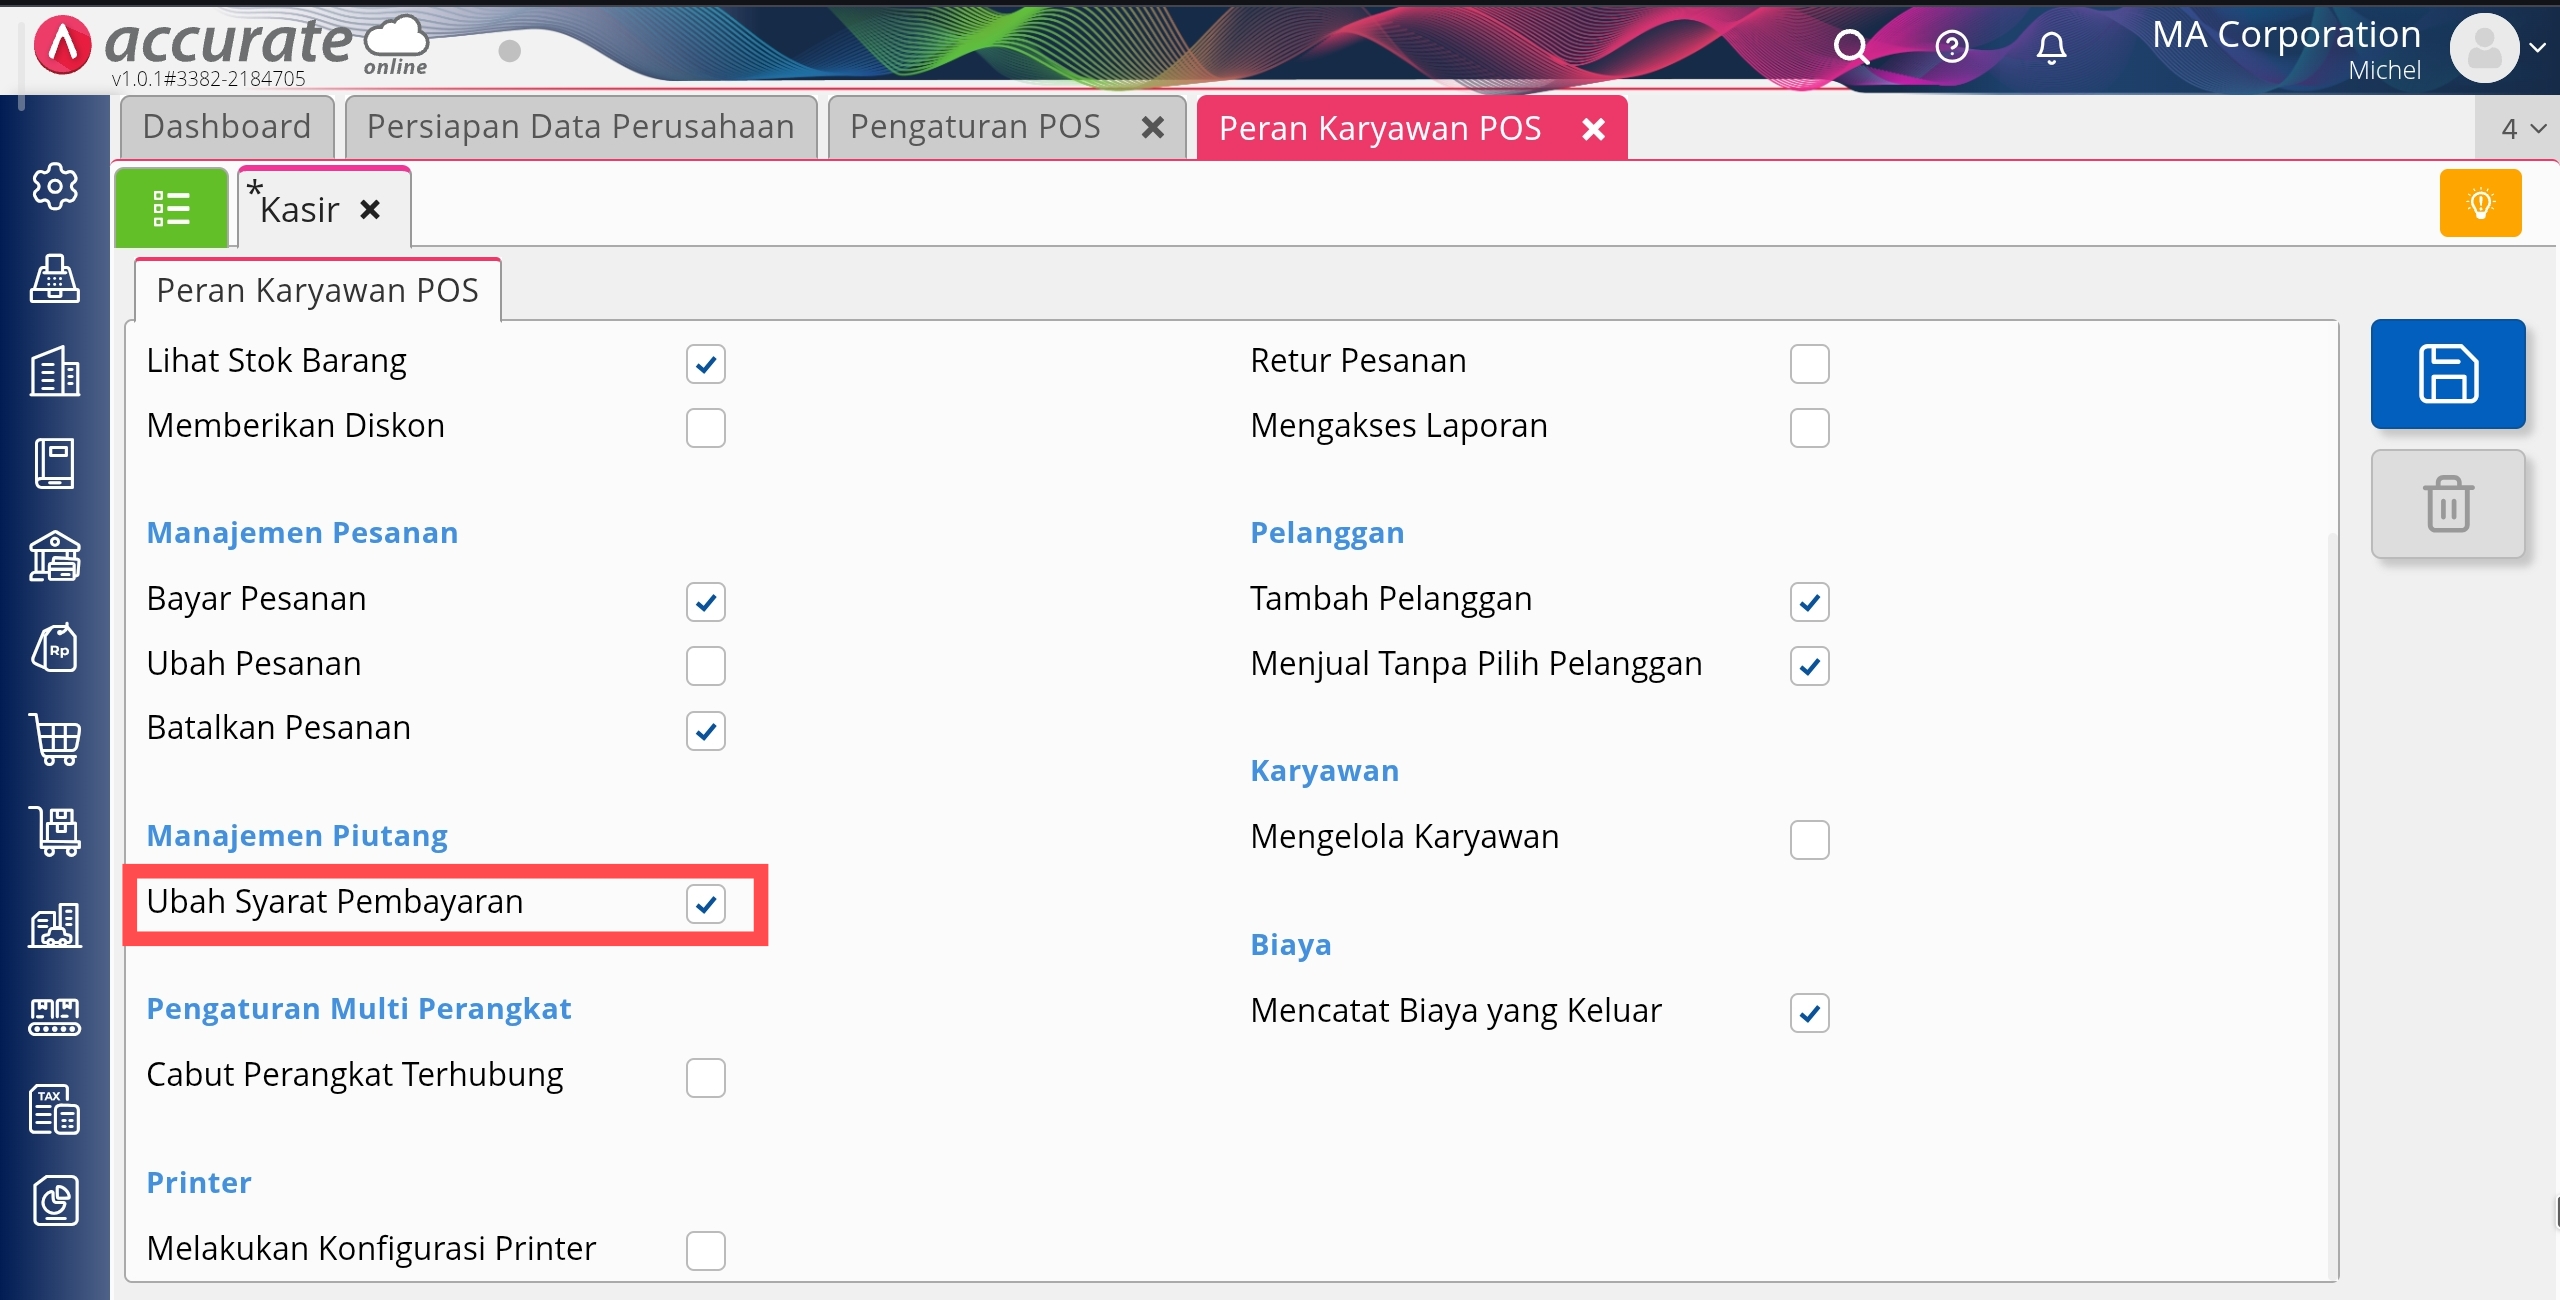Tick the Mengelola Karyawan checkbox
This screenshot has width=2560, height=1300.
(x=1809, y=840)
